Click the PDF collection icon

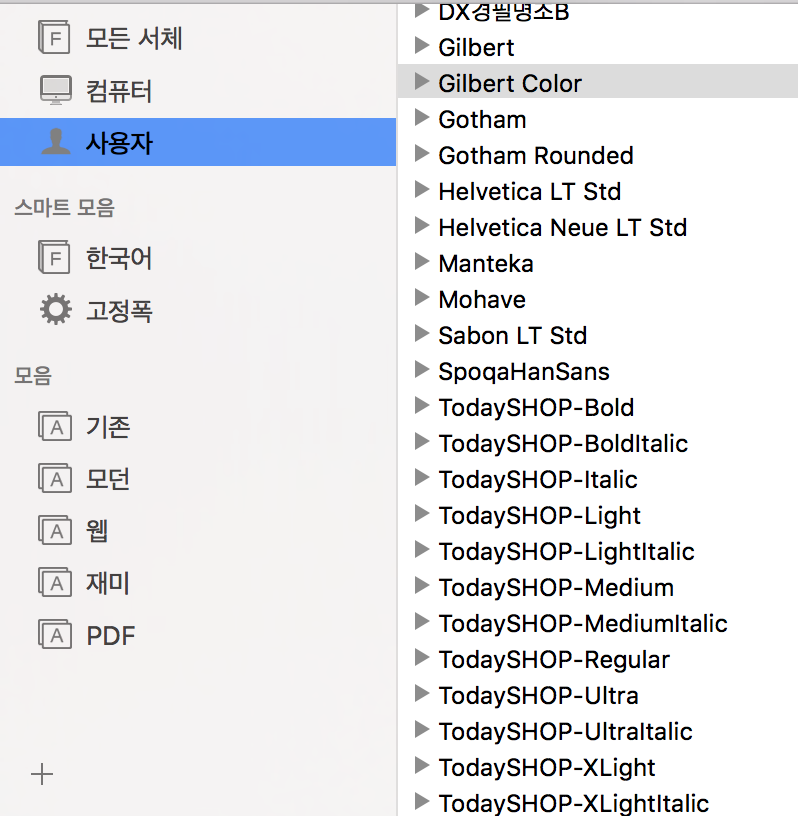coord(55,634)
